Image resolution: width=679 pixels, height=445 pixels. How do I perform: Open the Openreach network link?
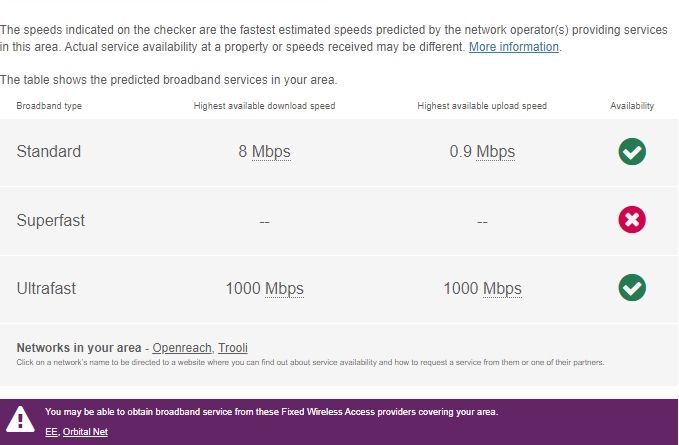click(x=182, y=348)
